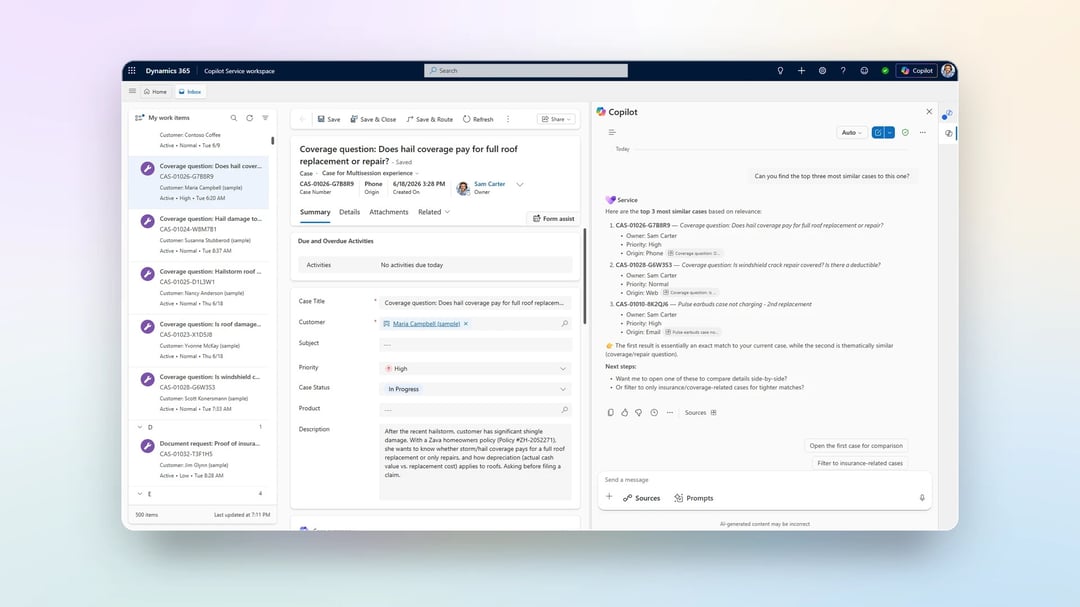The image size is (1080, 607).
Task: Click the green presence status indicator
Action: pos(885,70)
